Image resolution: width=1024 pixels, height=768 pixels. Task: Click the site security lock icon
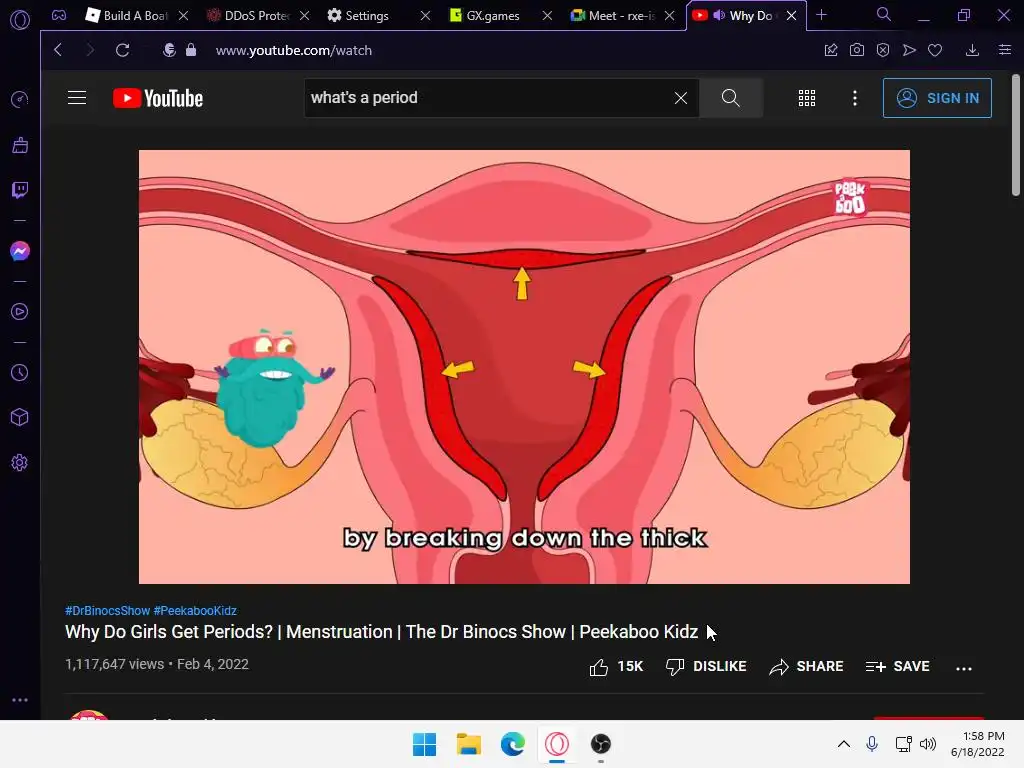pos(191,50)
